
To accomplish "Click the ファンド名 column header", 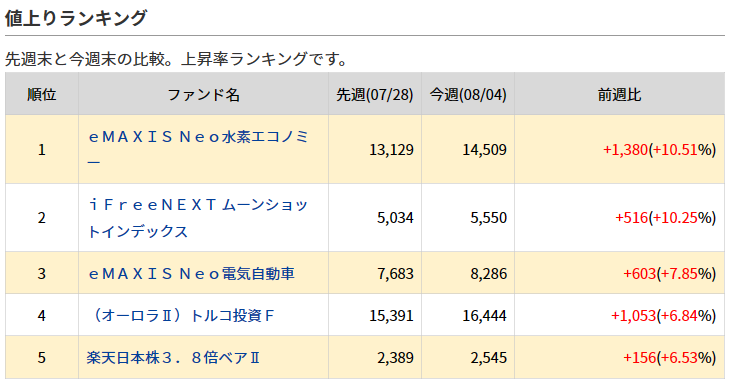I will tap(203, 94).
